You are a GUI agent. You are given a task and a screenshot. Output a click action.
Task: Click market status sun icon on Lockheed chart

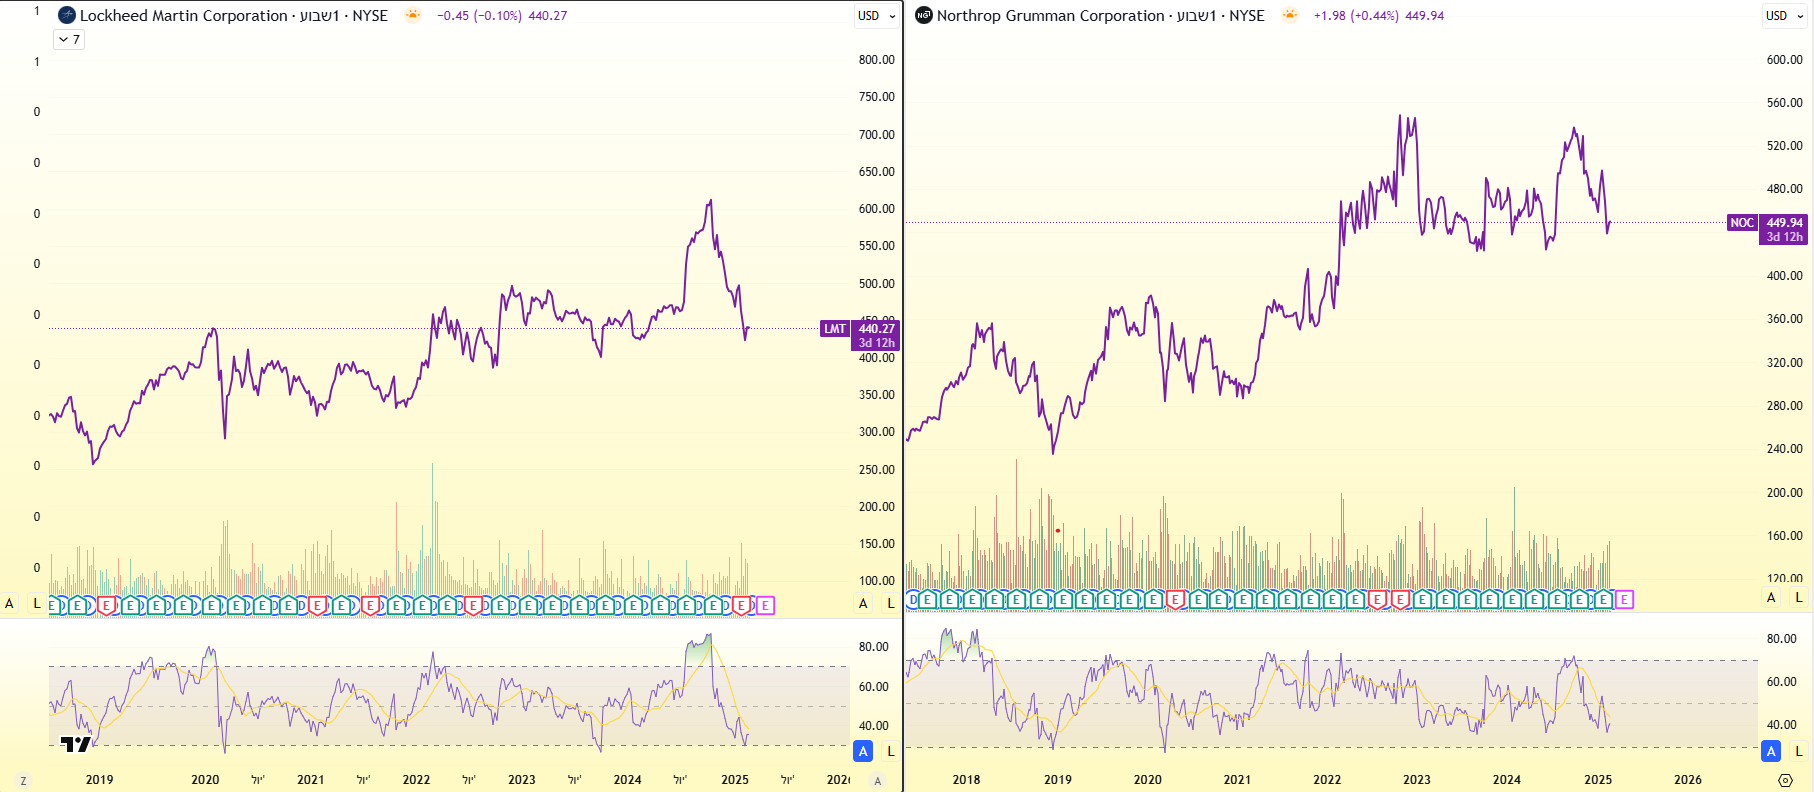tap(413, 15)
